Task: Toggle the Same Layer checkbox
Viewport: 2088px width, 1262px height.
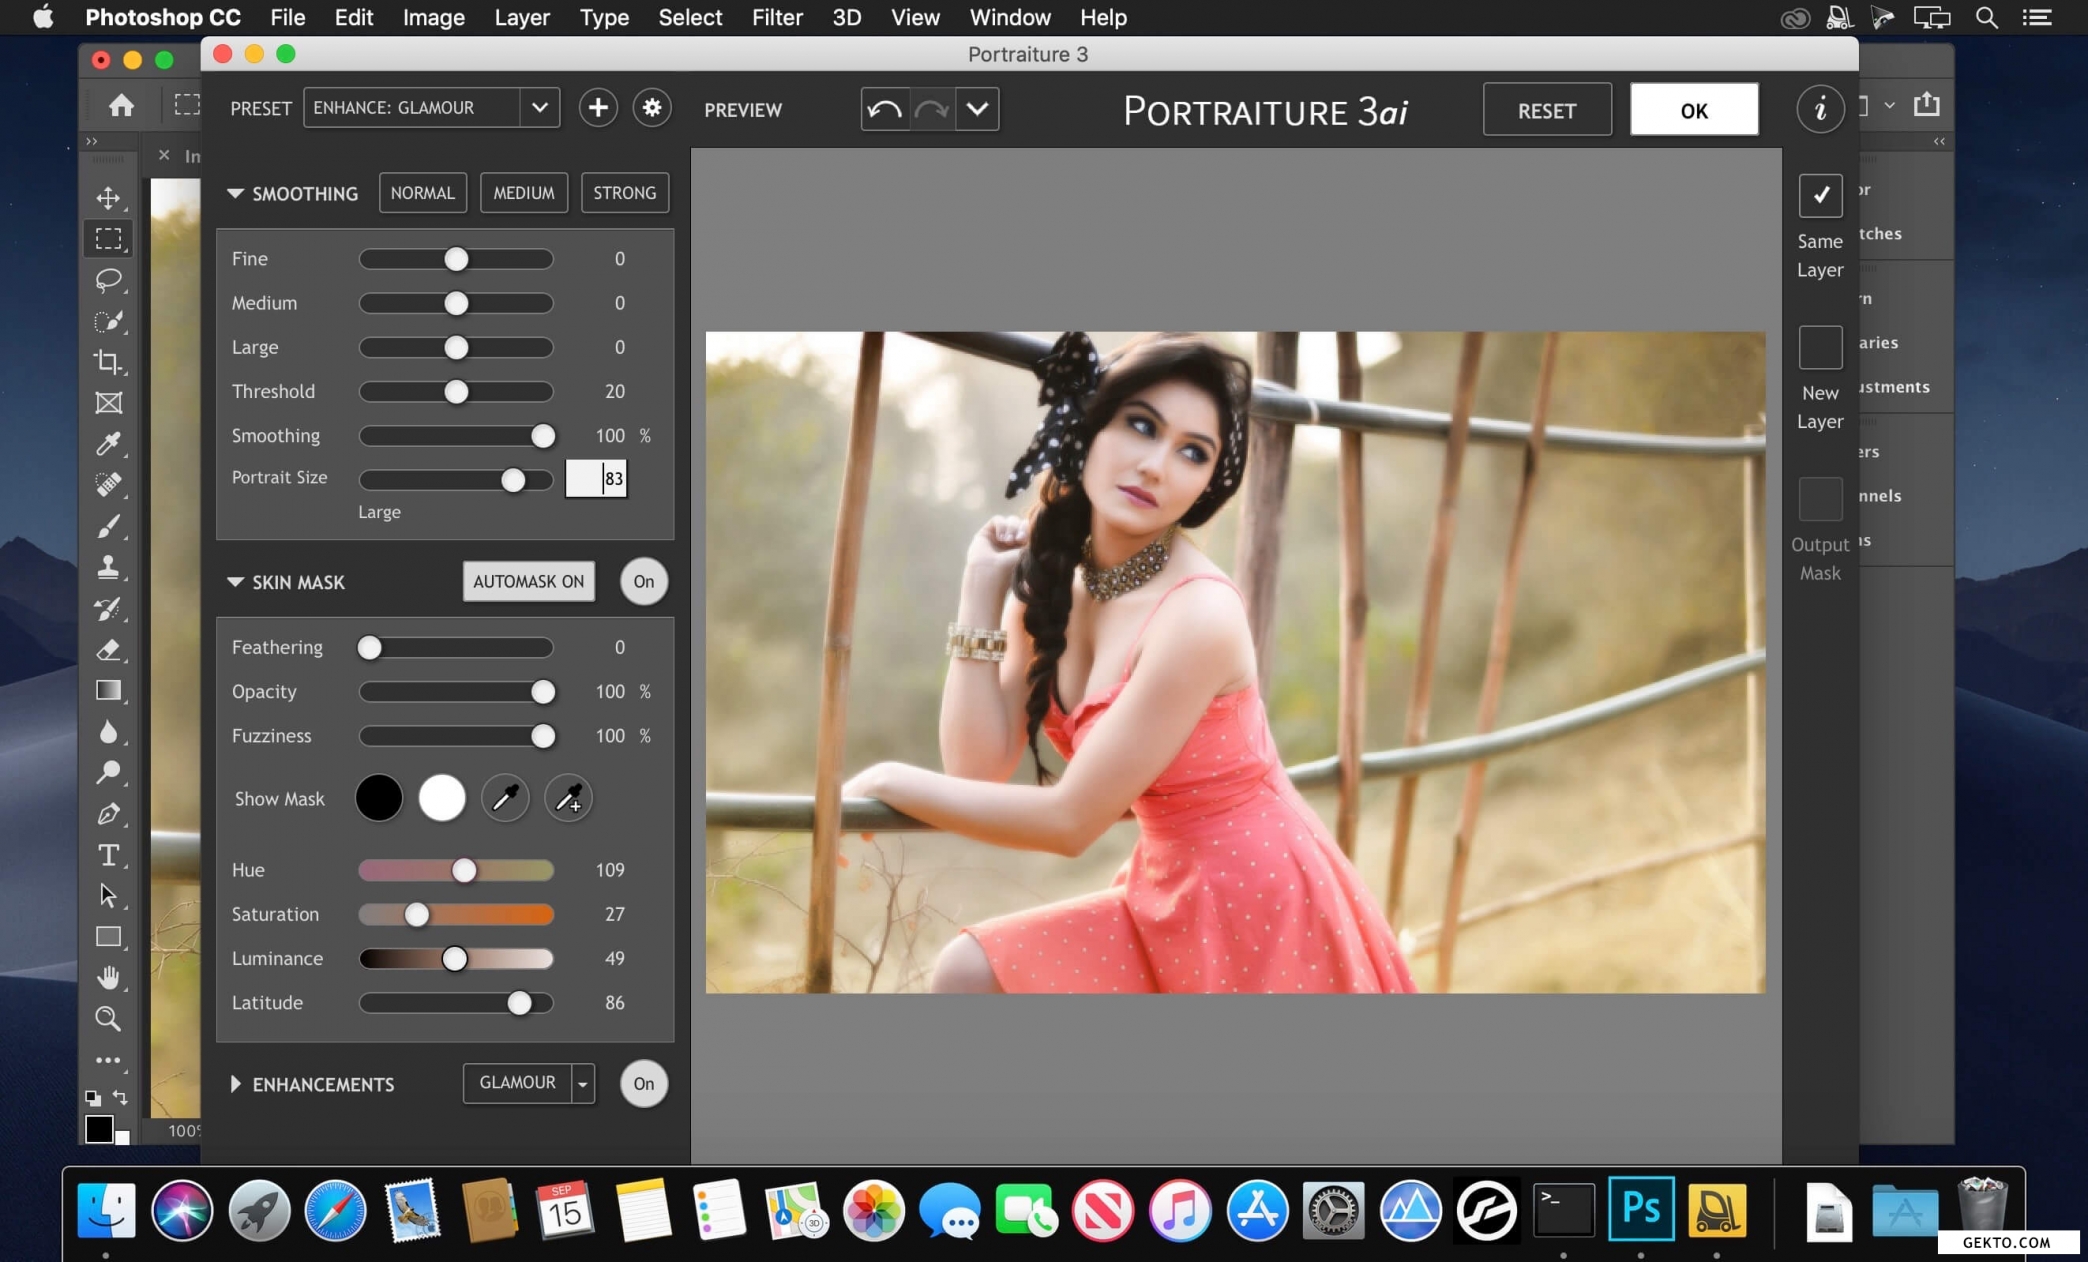Action: [1820, 195]
